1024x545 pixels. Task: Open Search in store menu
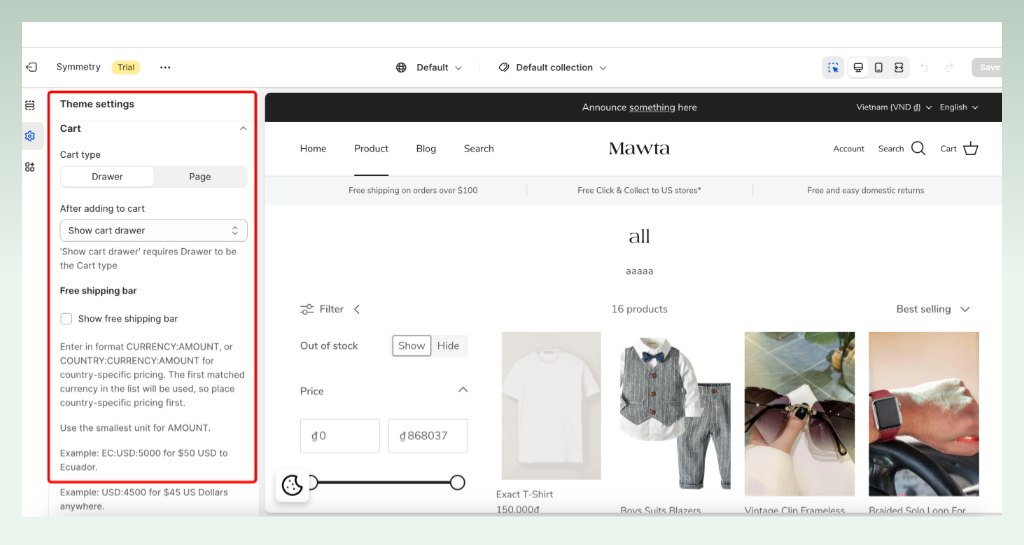point(479,149)
